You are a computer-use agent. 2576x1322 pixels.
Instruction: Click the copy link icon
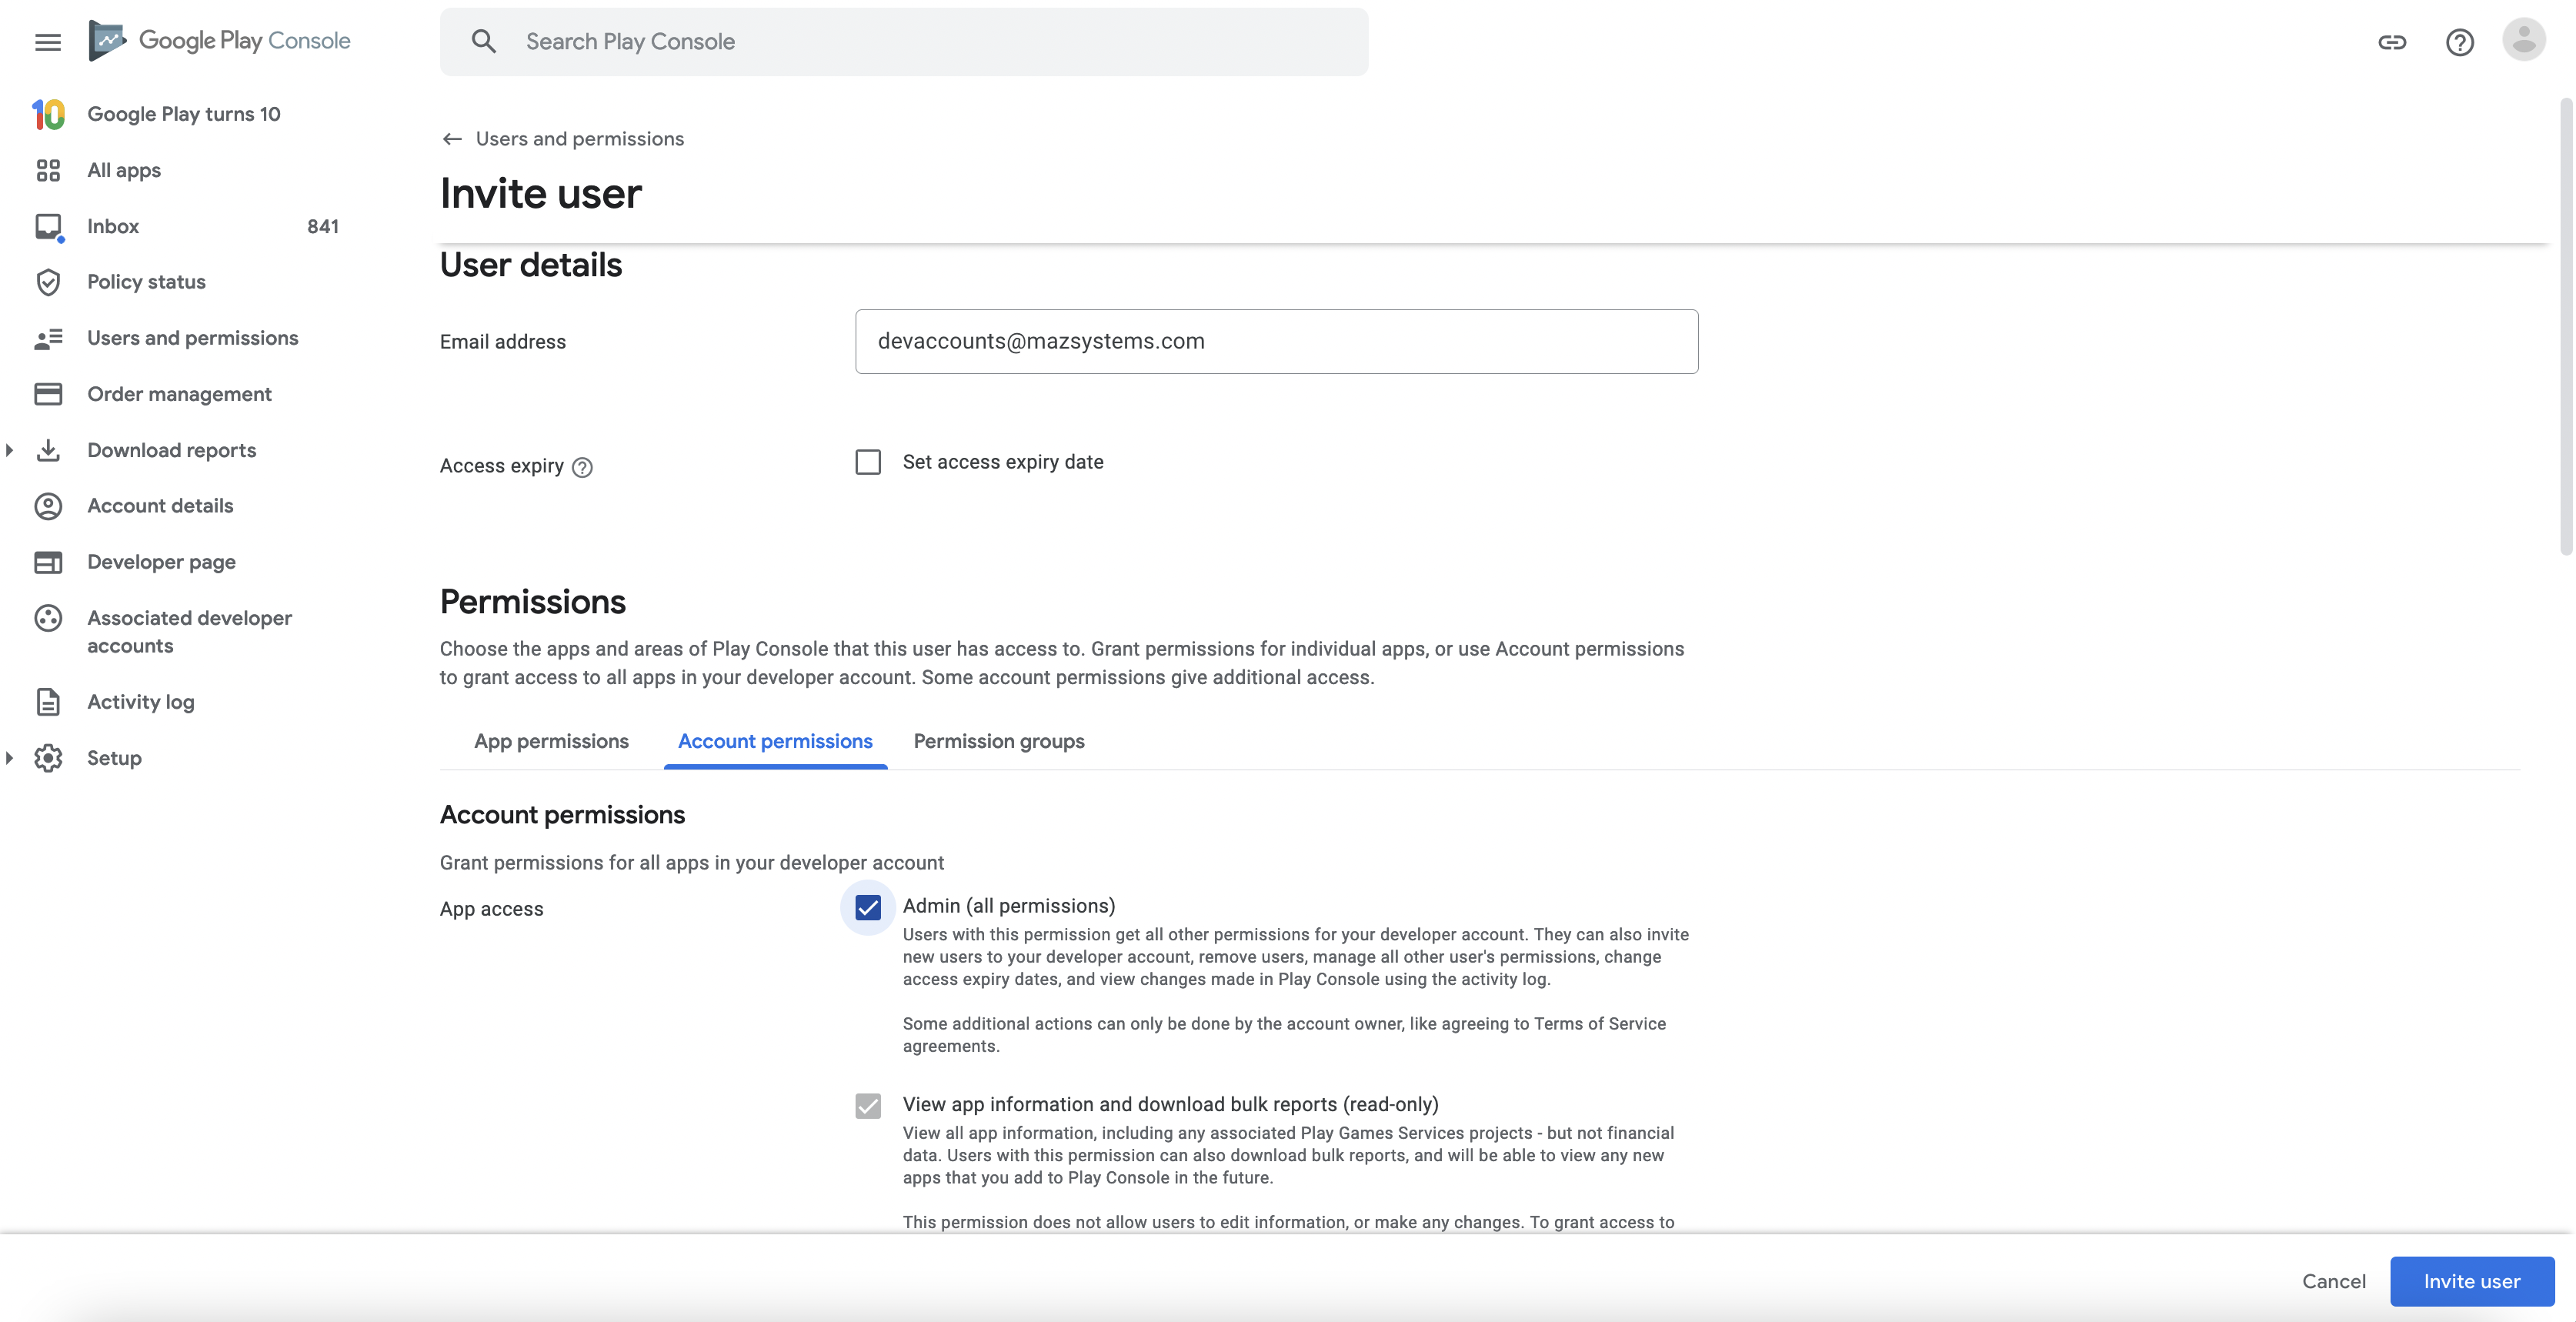point(2391,42)
